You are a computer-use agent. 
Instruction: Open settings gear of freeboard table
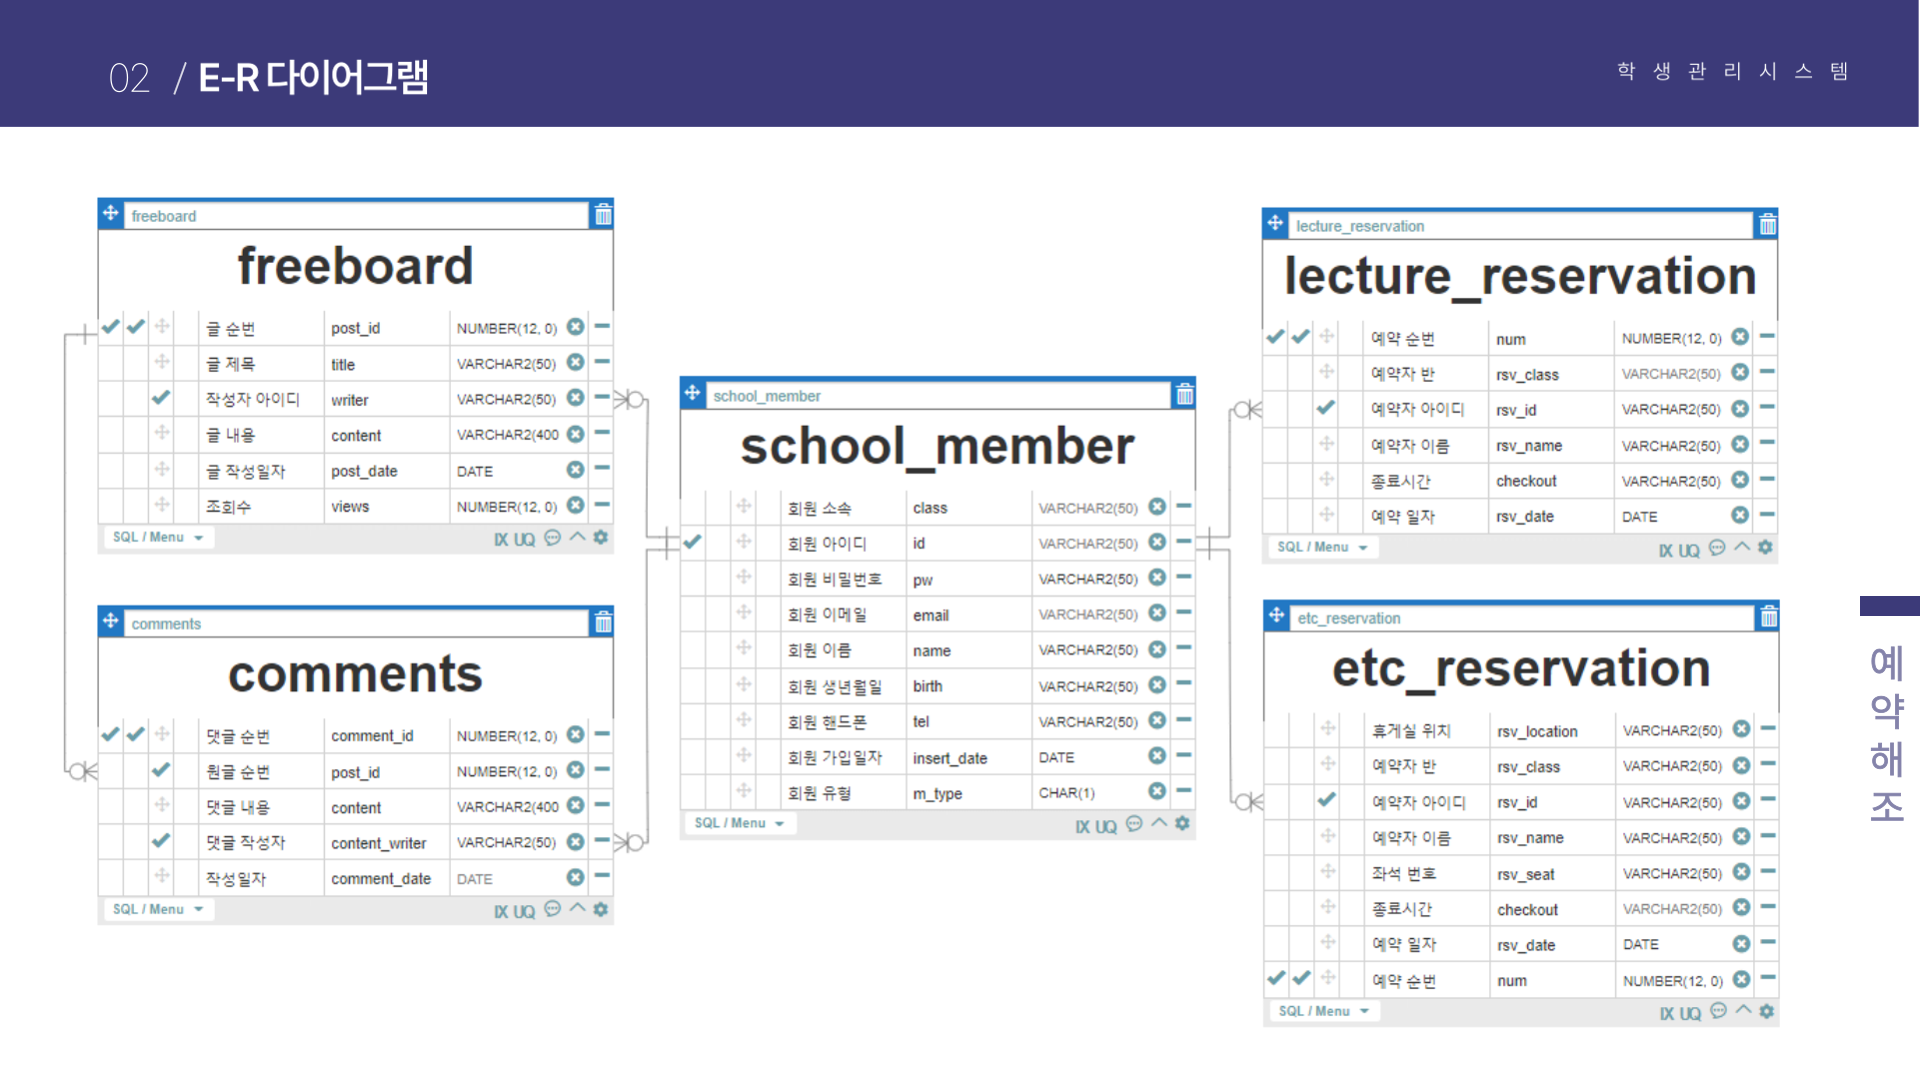(x=601, y=537)
